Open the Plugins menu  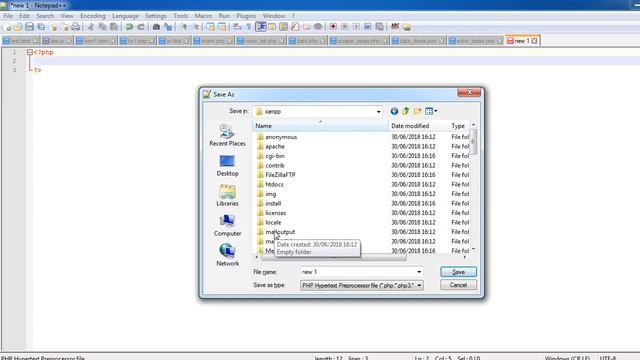(246, 16)
